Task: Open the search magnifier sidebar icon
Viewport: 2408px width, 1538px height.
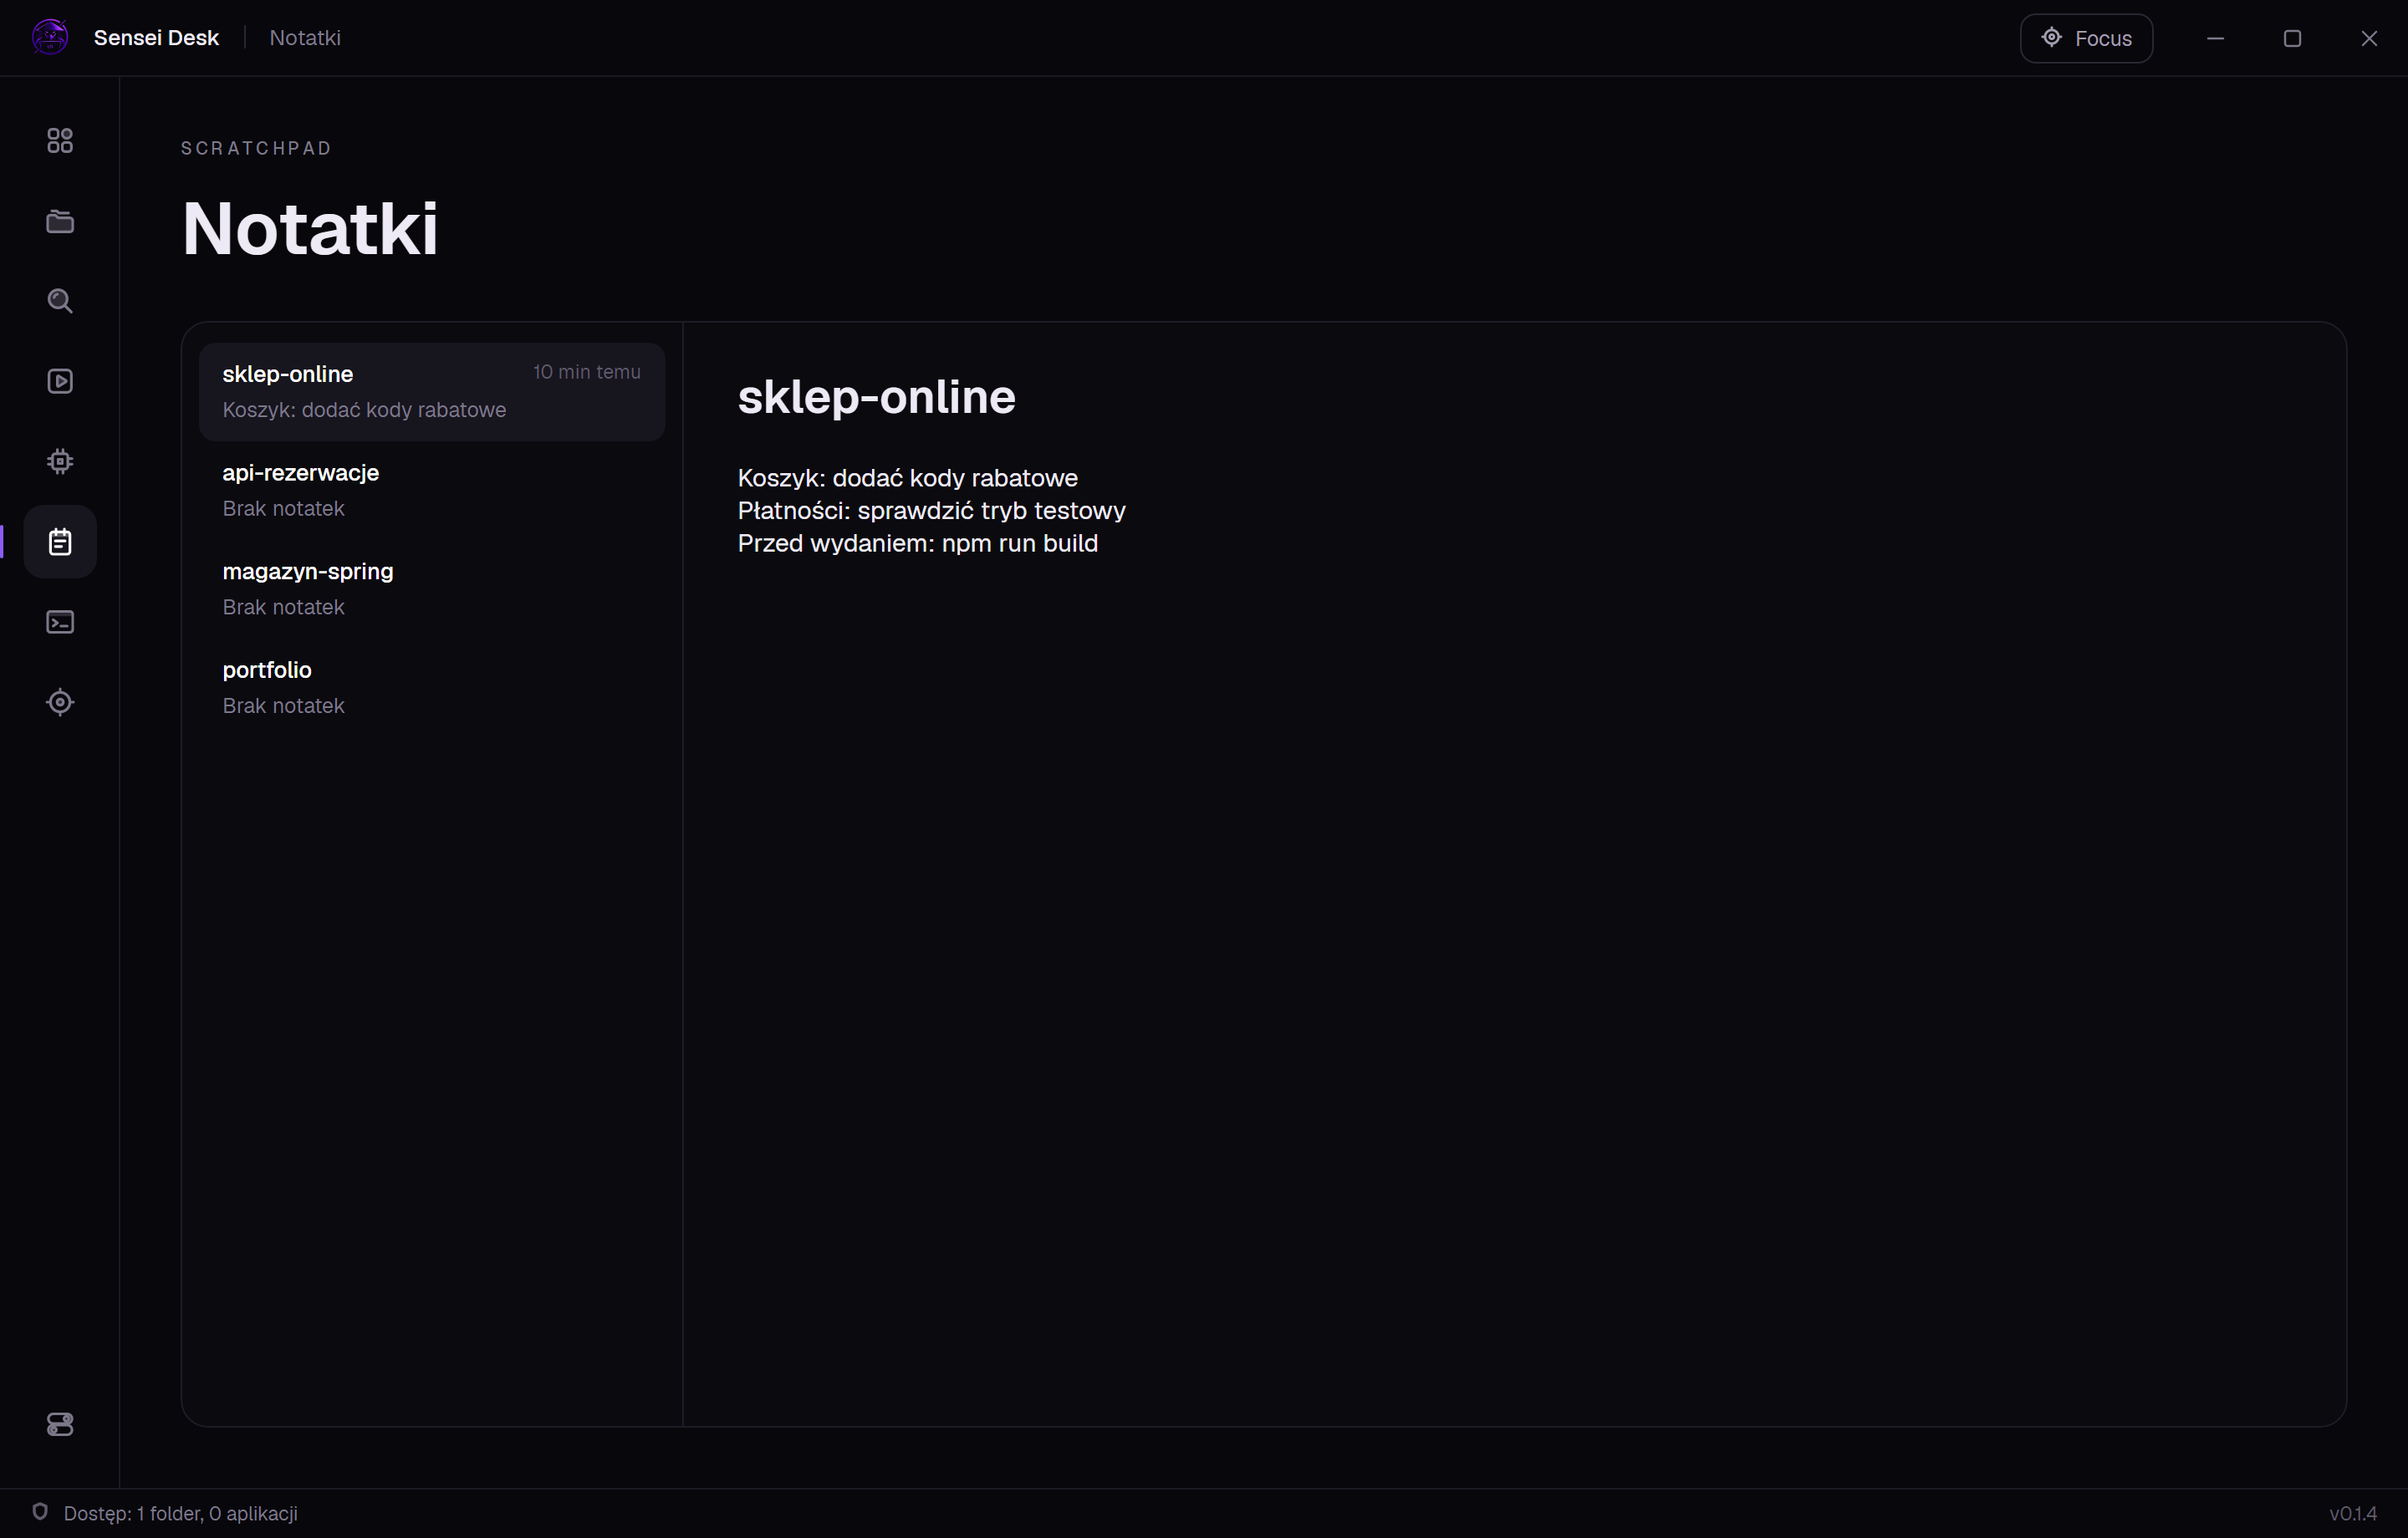Action: (60, 301)
